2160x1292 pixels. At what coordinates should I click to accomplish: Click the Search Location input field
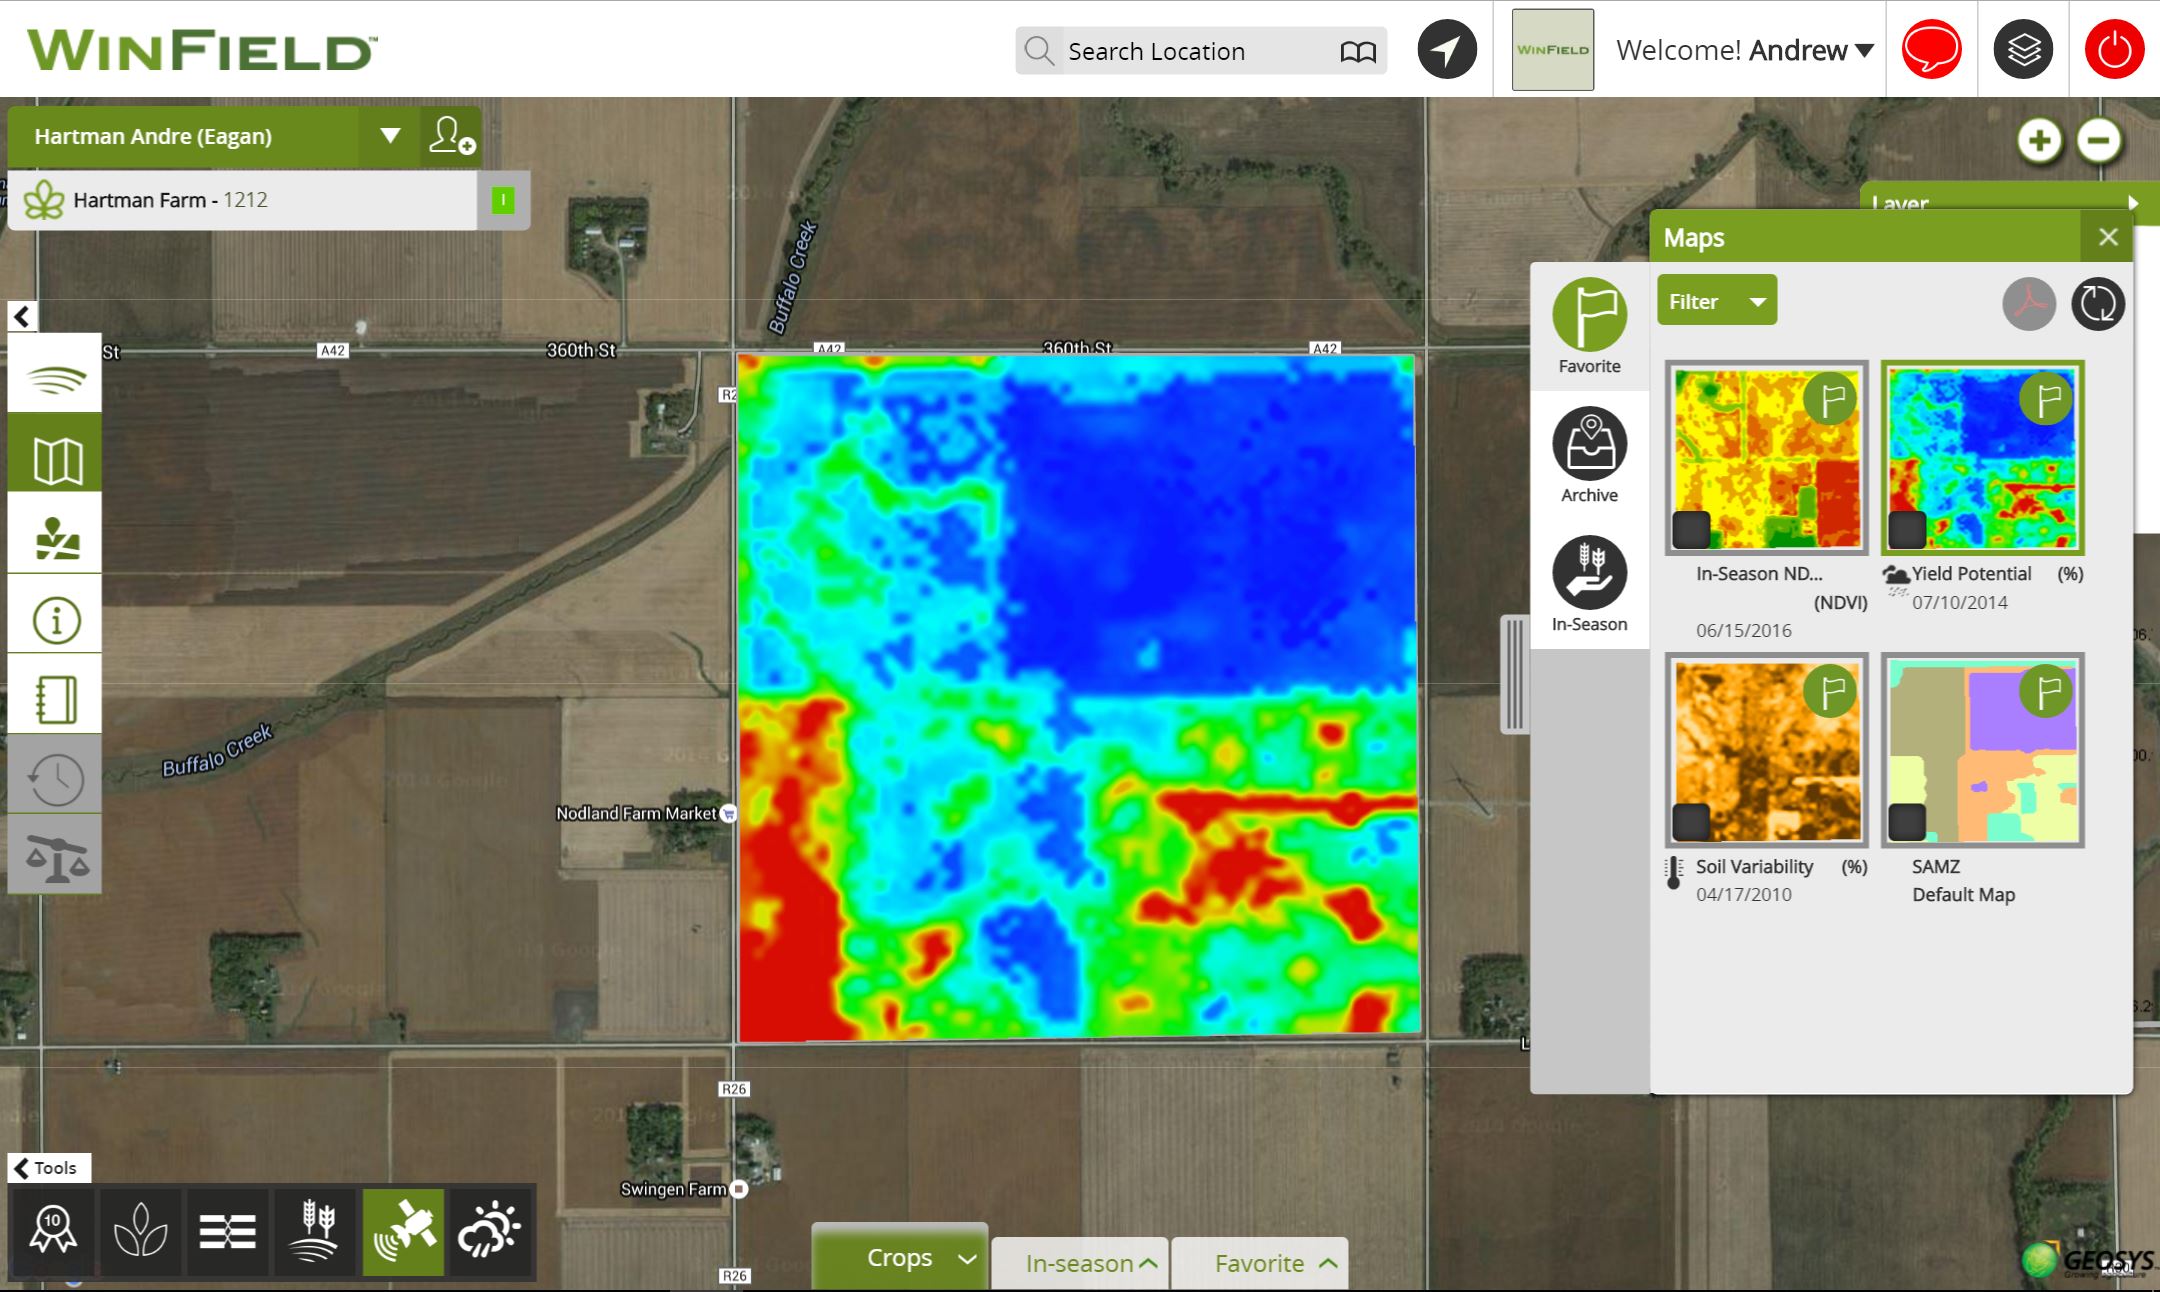(1180, 51)
